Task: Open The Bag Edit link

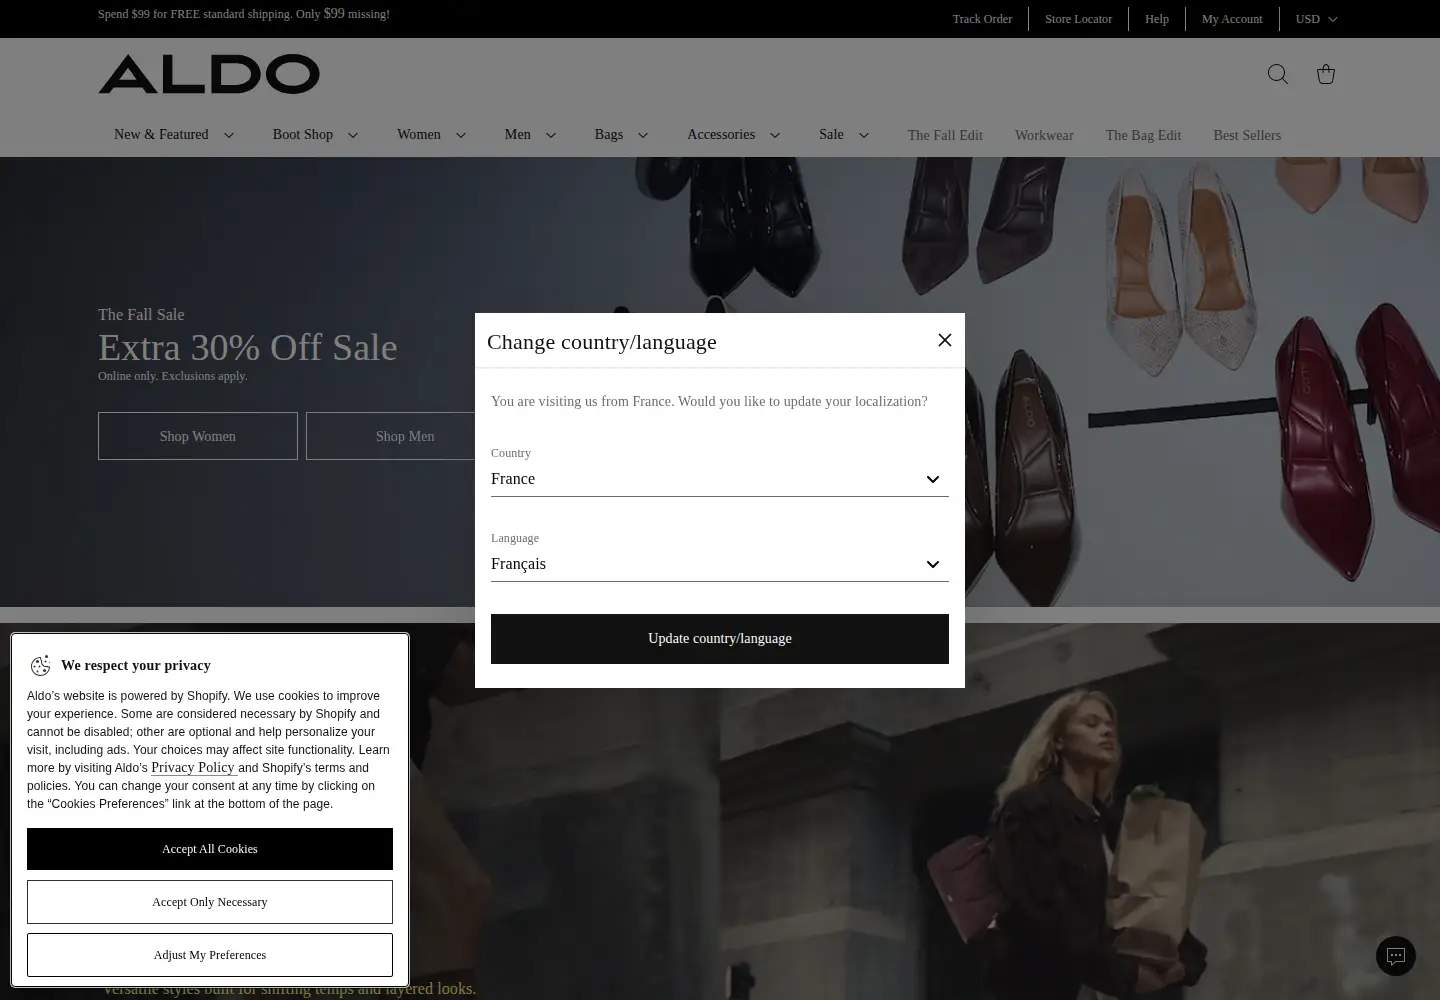Action: click(1143, 135)
